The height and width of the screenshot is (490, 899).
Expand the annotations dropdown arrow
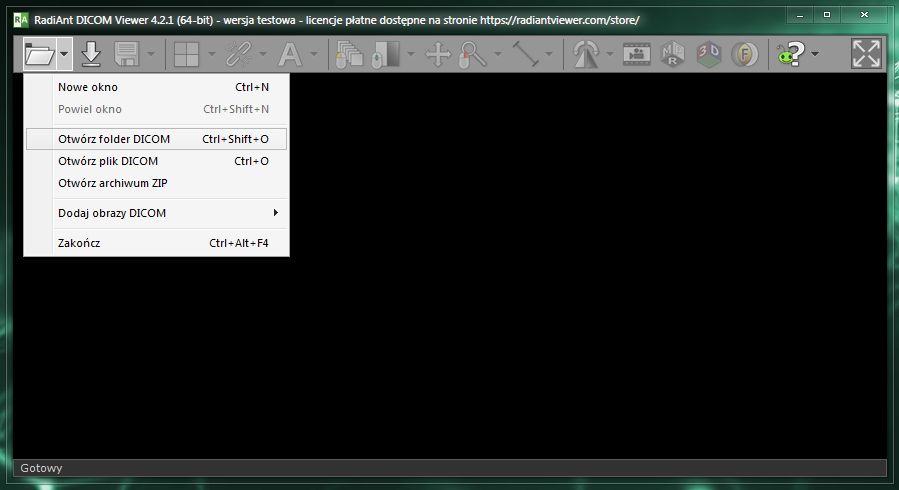pos(314,54)
